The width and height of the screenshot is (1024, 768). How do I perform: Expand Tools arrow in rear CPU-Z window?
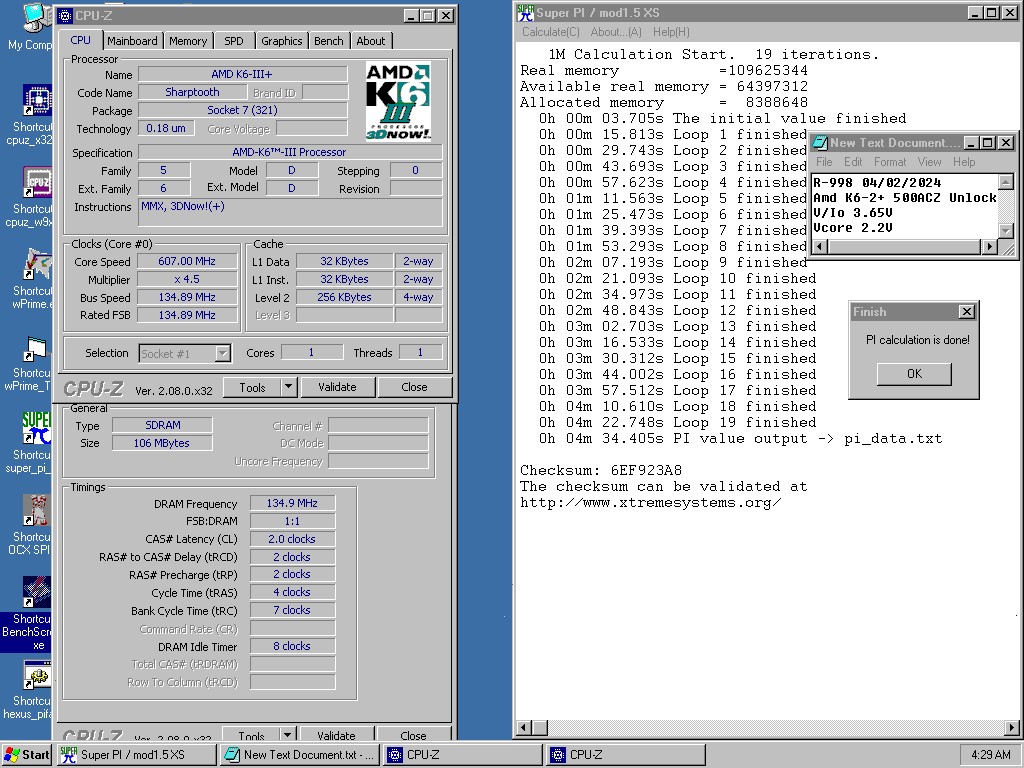tap(288, 735)
